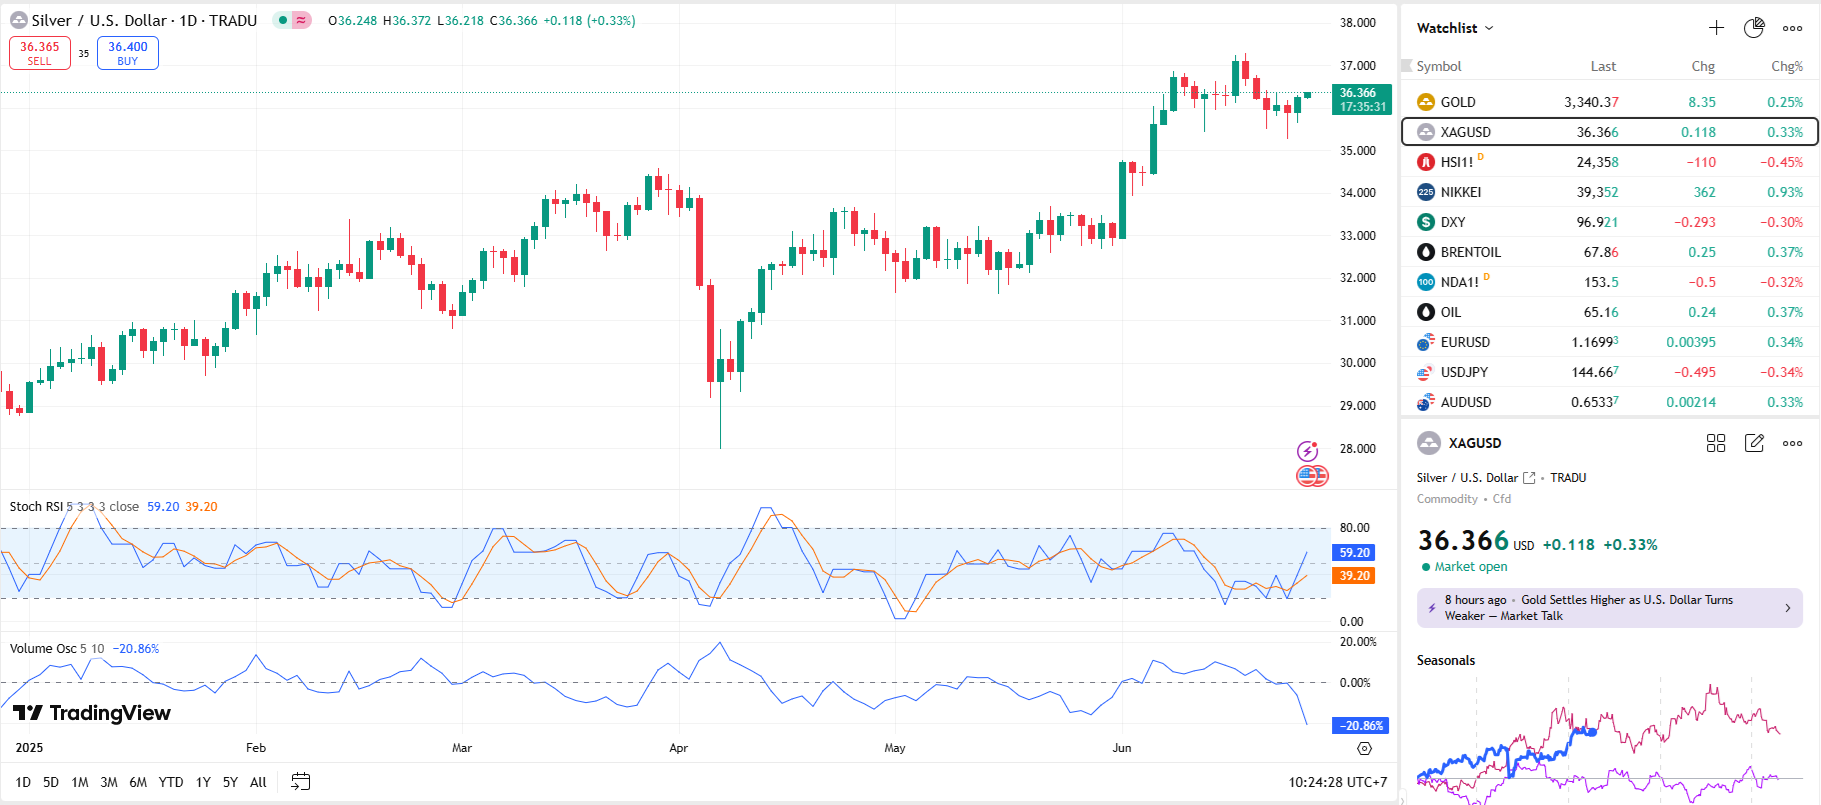The image size is (1821, 805).
Task: Click the add symbol plus icon
Action: 1716,28
